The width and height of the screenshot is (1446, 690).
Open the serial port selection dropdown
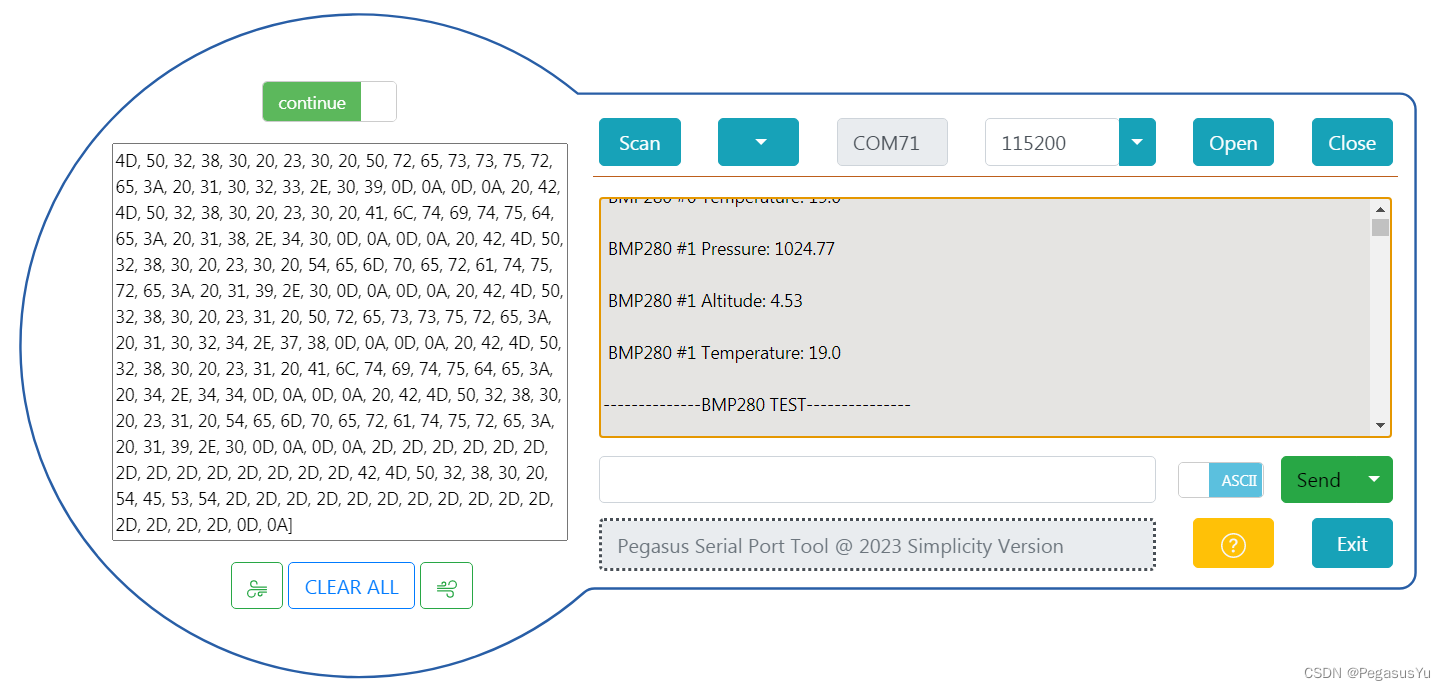pos(758,142)
